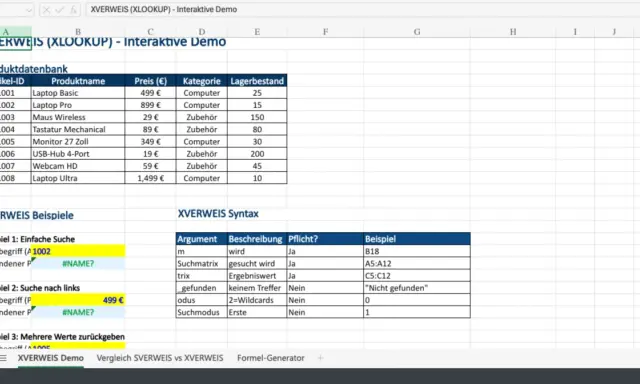Click the stock value 200
Image resolution: width=640 pixels, height=384 pixels.
tap(257, 154)
